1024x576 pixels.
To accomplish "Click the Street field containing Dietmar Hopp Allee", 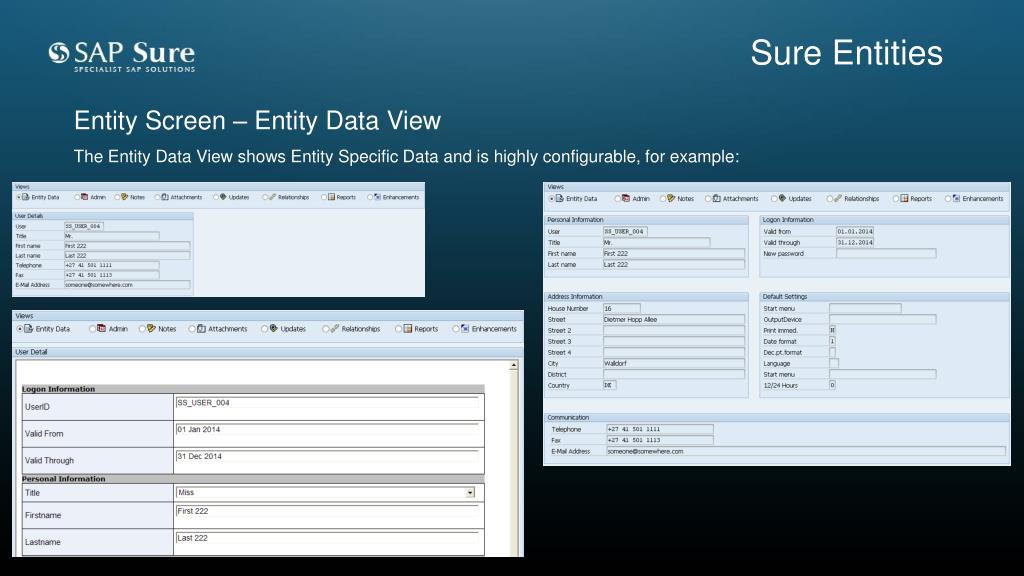I will (673, 319).
